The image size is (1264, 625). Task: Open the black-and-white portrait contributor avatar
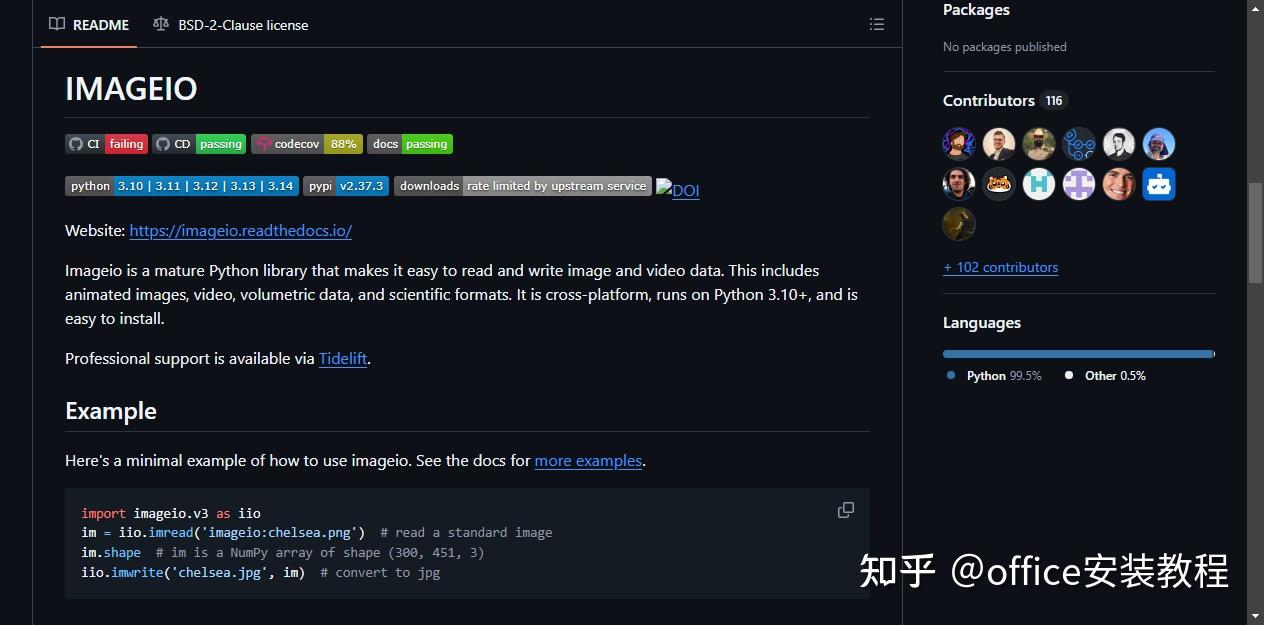point(1119,144)
